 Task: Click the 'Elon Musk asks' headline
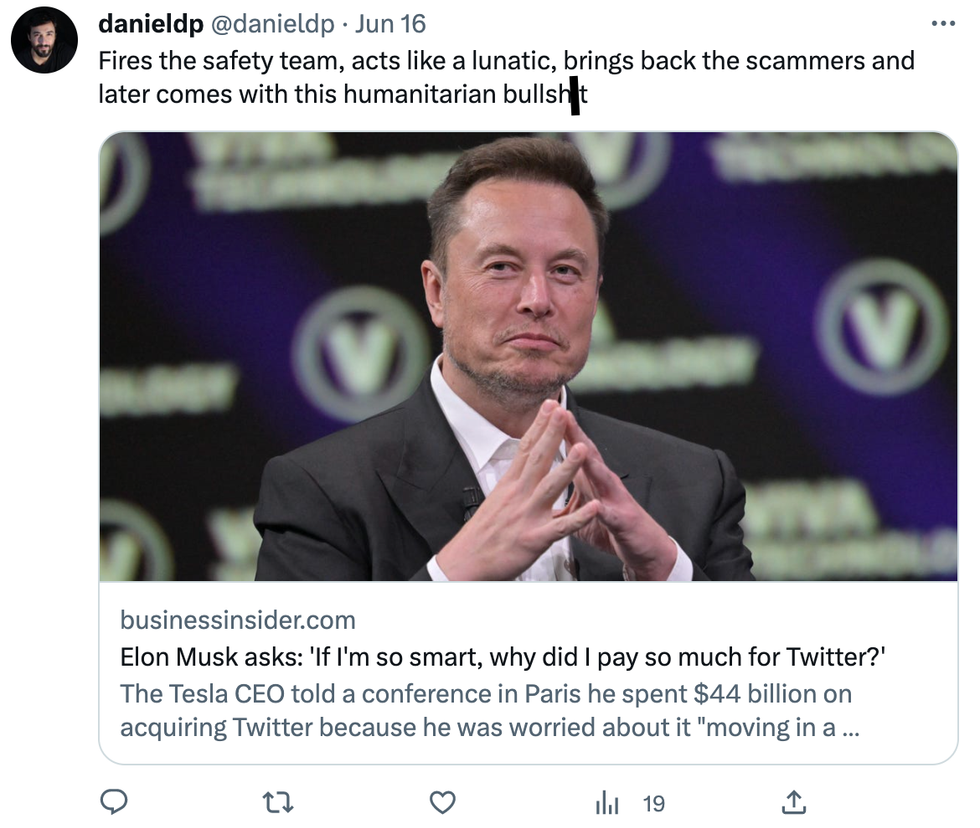pyautogui.click(x=504, y=657)
